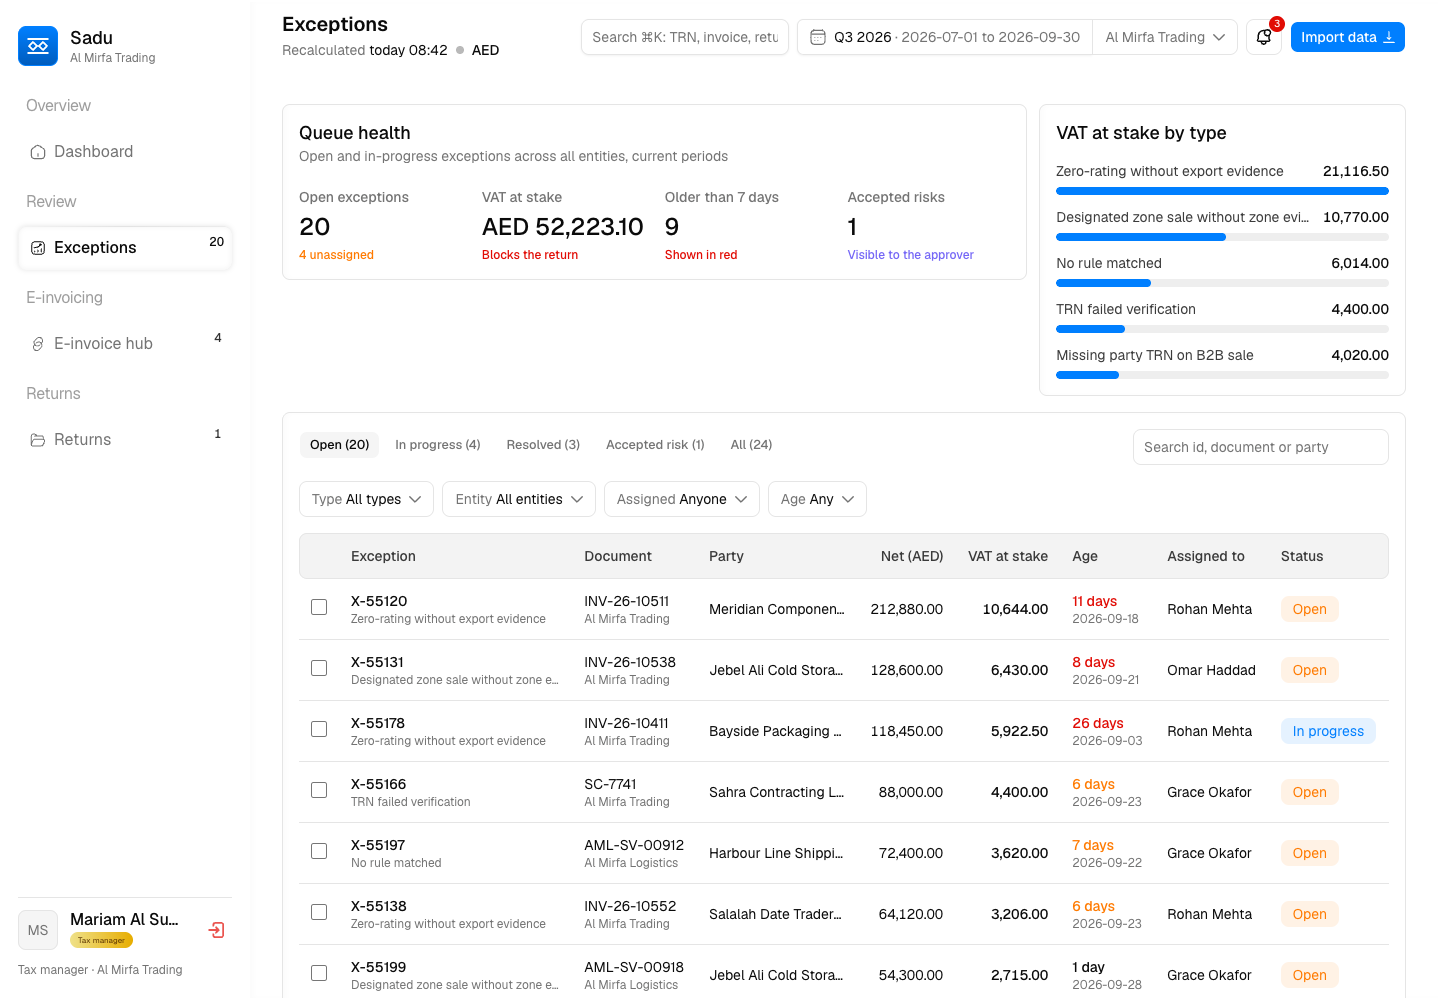The width and height of the screenshot is (1440, 1000).
Task: Expand the Assigned Anyone dropdown
Action: [x=682, y=499]
